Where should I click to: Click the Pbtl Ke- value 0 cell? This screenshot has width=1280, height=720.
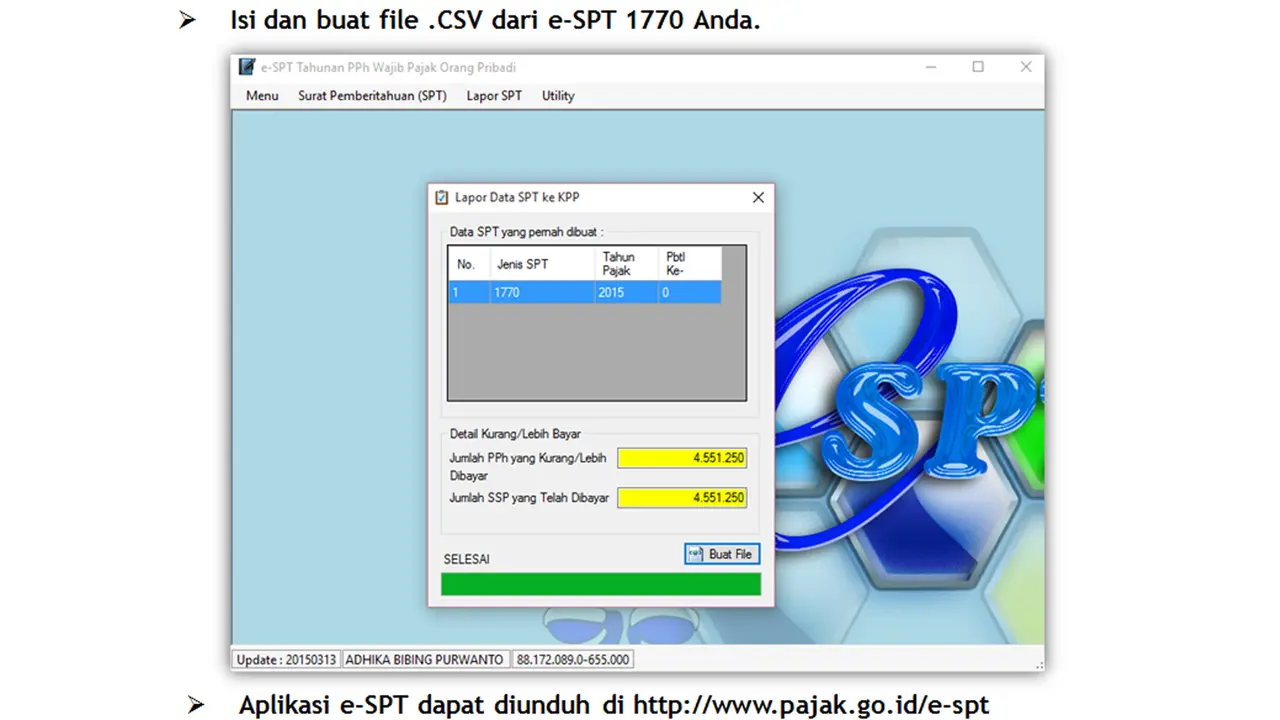[689, 292]
